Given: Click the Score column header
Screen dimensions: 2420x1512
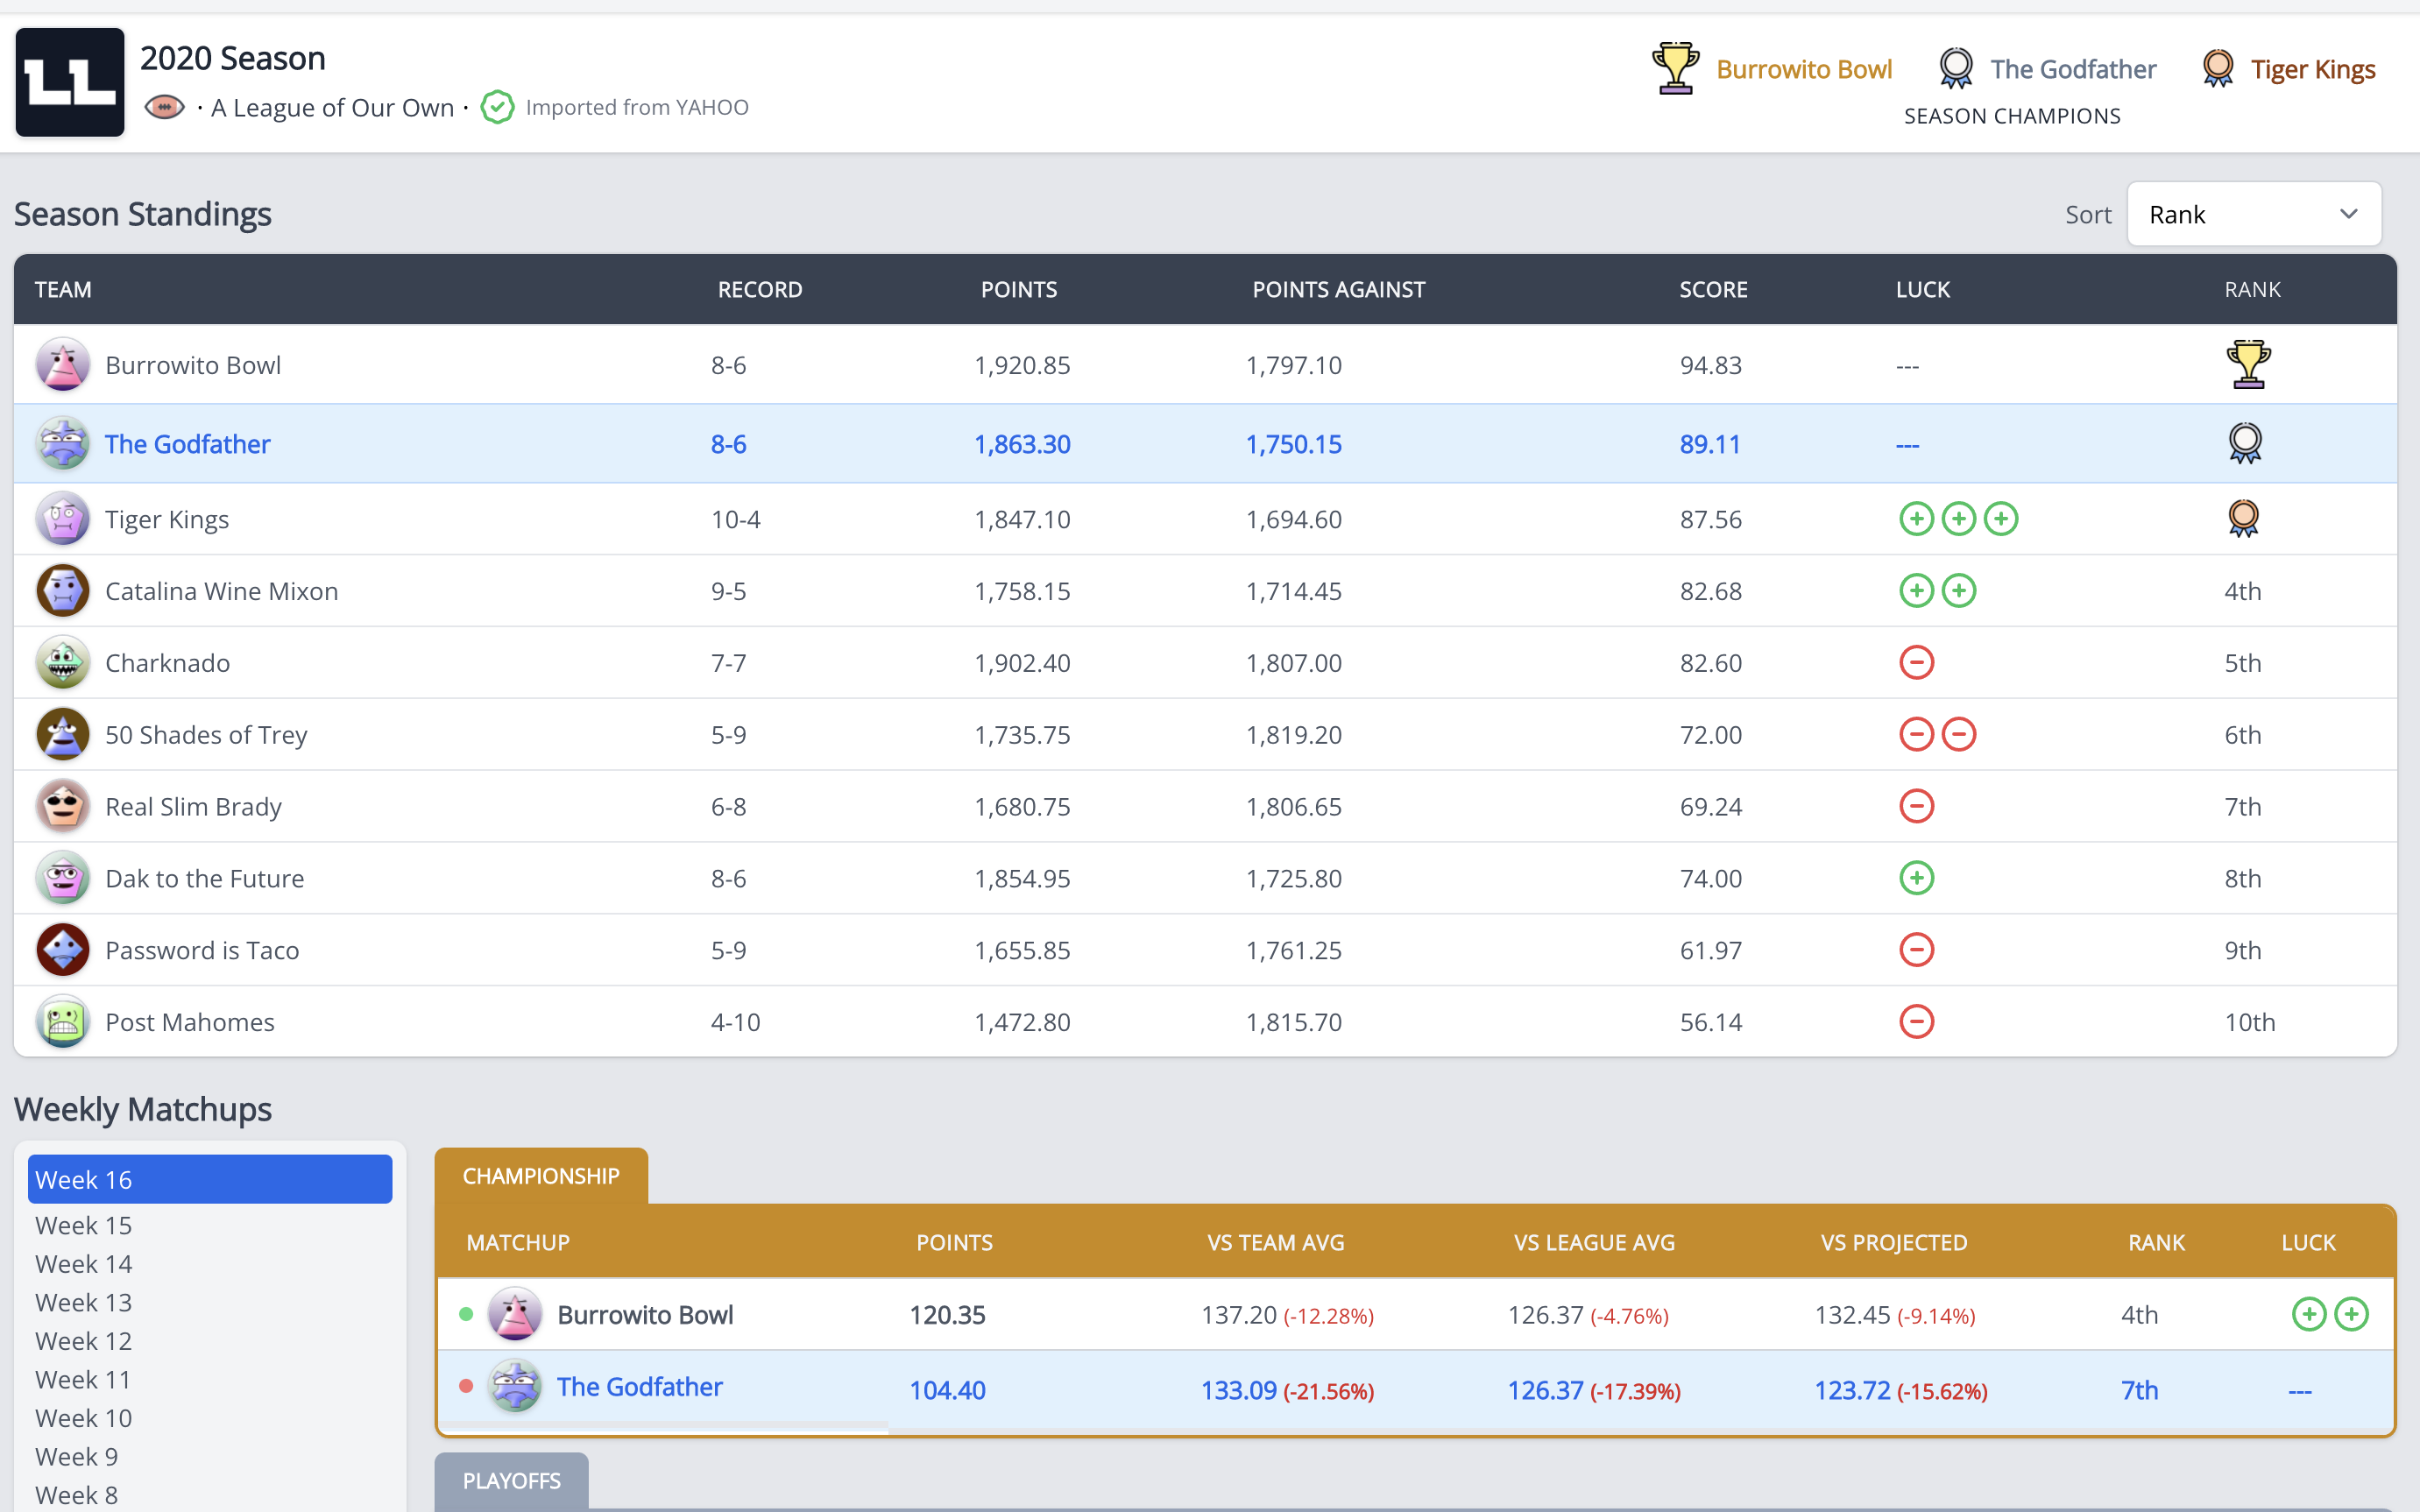Looking at the screenshot, I should pyautogui.click(x=1713, y=289).
